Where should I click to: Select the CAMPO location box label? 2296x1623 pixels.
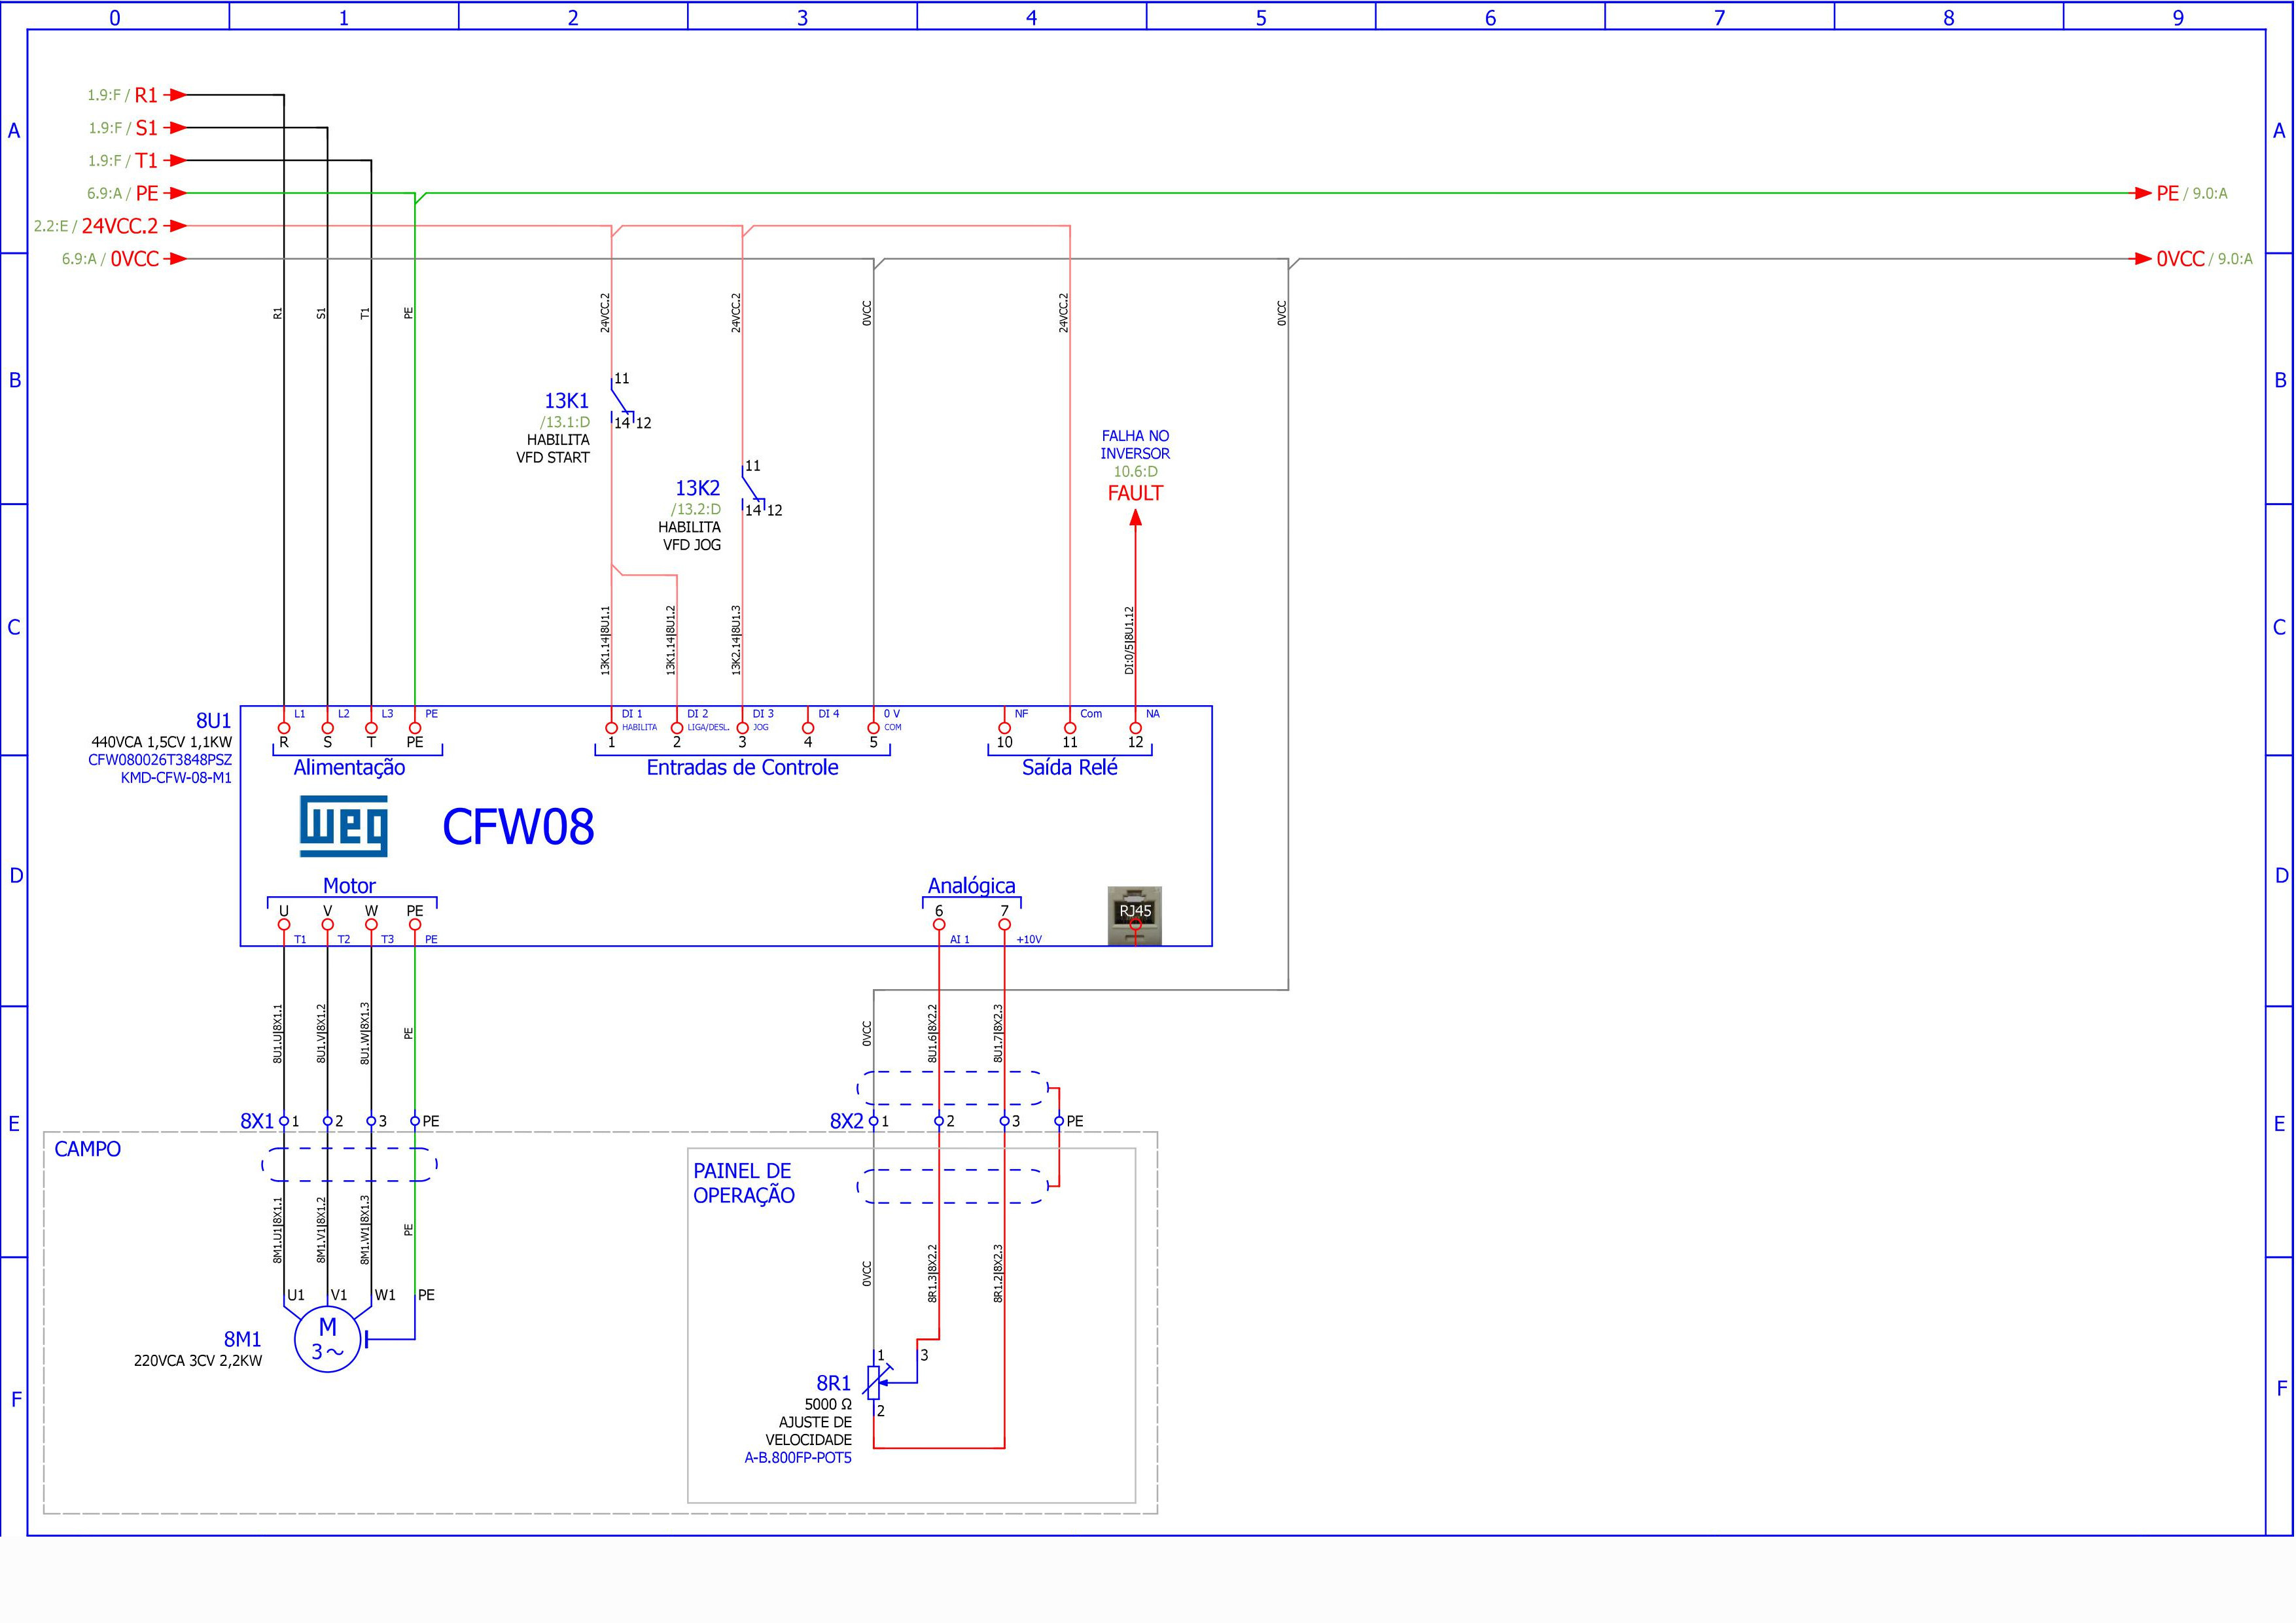point(87,1149)
